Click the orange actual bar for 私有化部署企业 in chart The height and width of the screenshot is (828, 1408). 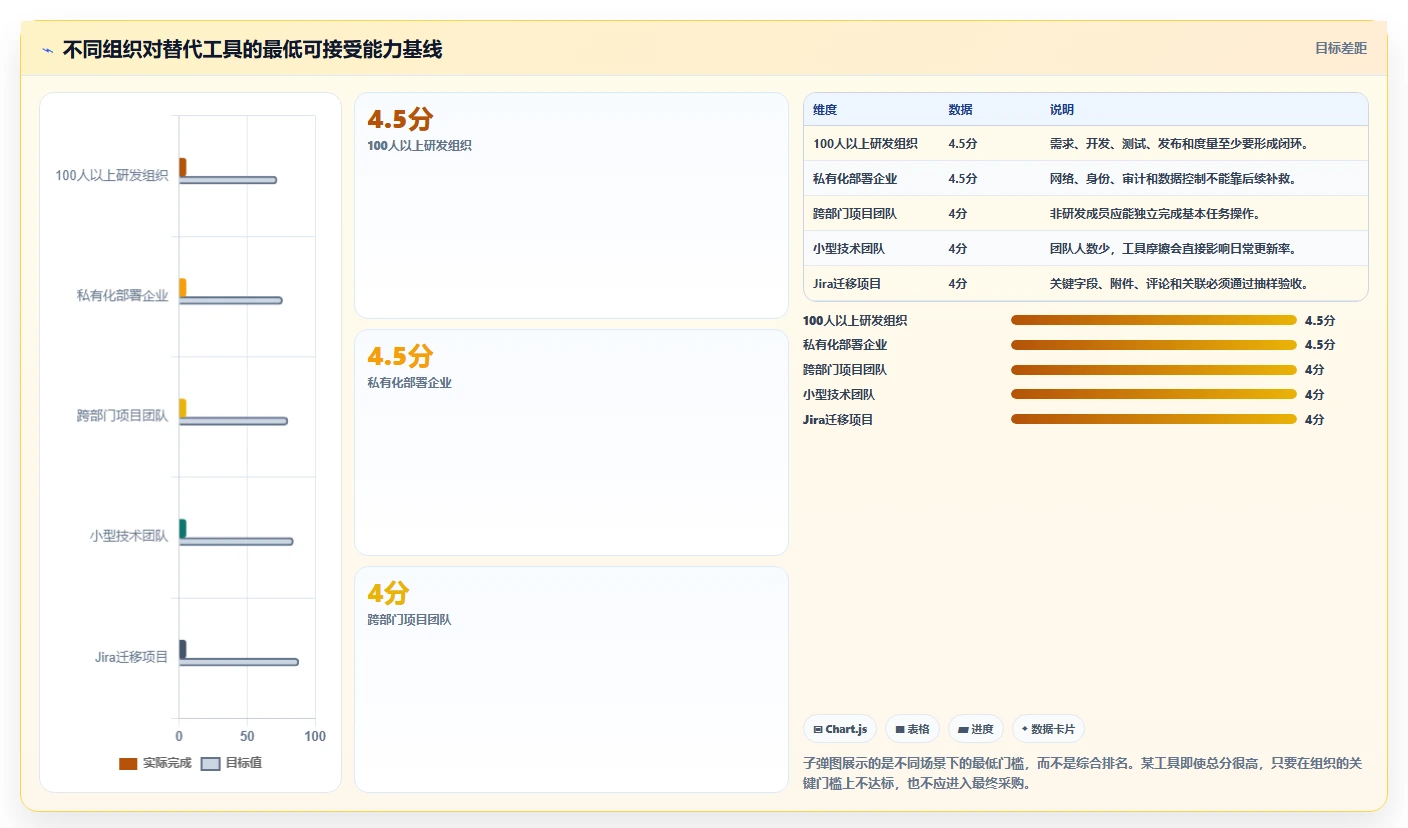182,288
